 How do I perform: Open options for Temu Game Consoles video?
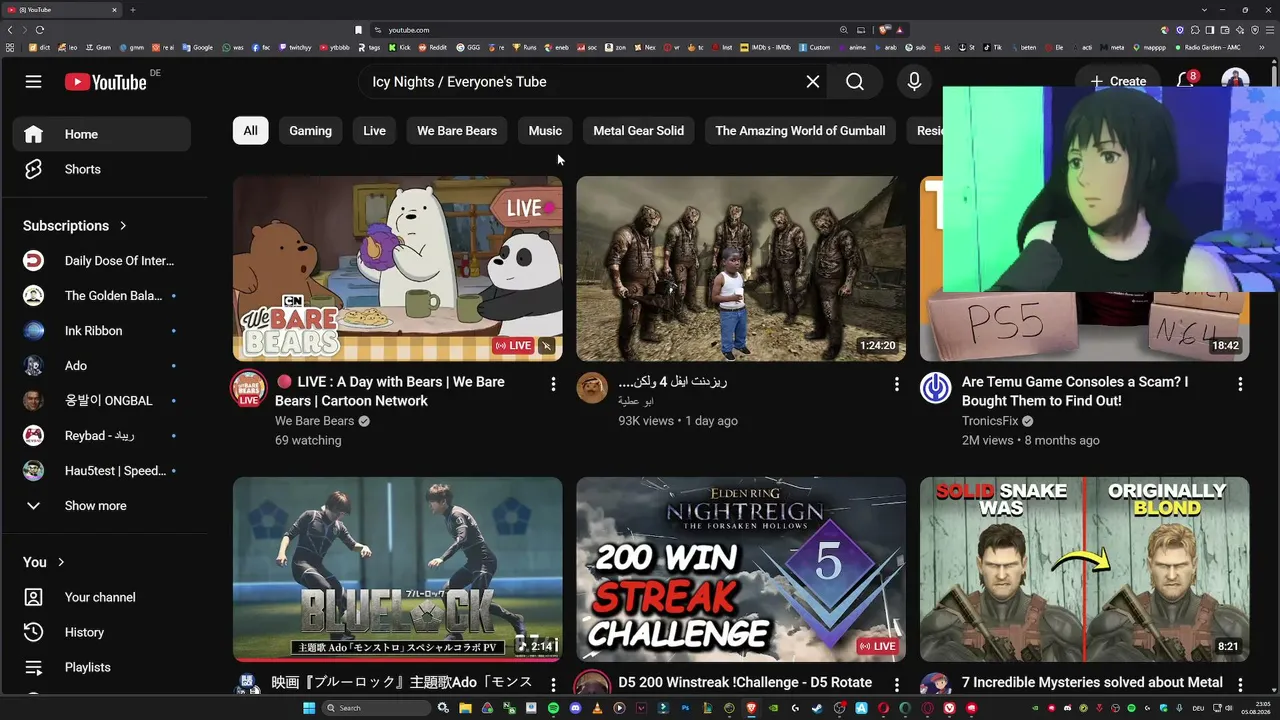pyautogui.click(x=1240, y=384)
